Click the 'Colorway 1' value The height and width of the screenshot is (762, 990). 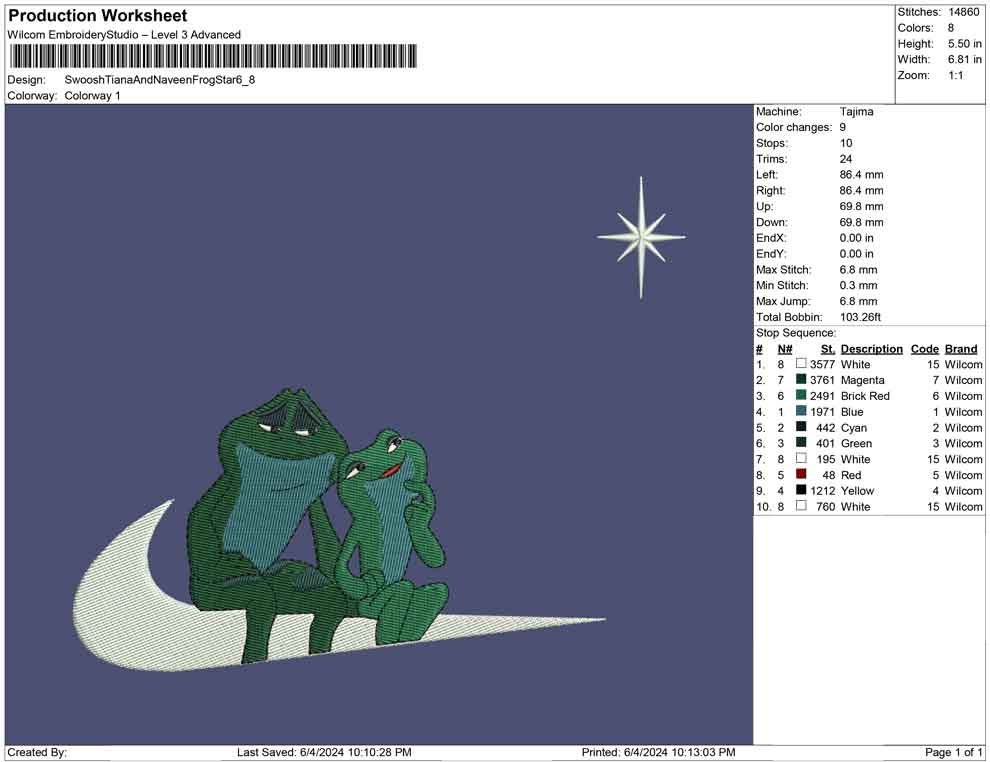[92, 96]
